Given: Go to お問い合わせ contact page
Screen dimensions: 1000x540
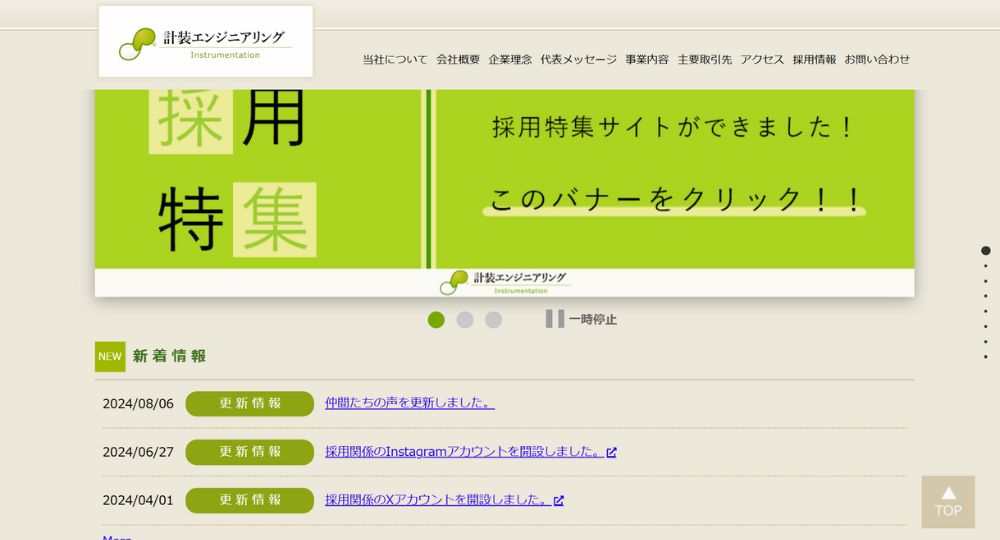Looking at the screenshot, I should pyautogui.click(x=877, y=59).
